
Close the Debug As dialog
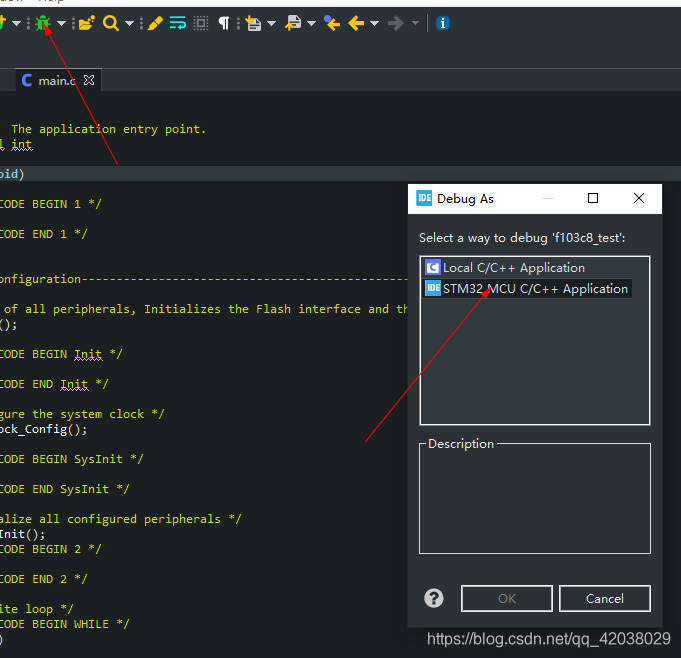tap(639, 198)
